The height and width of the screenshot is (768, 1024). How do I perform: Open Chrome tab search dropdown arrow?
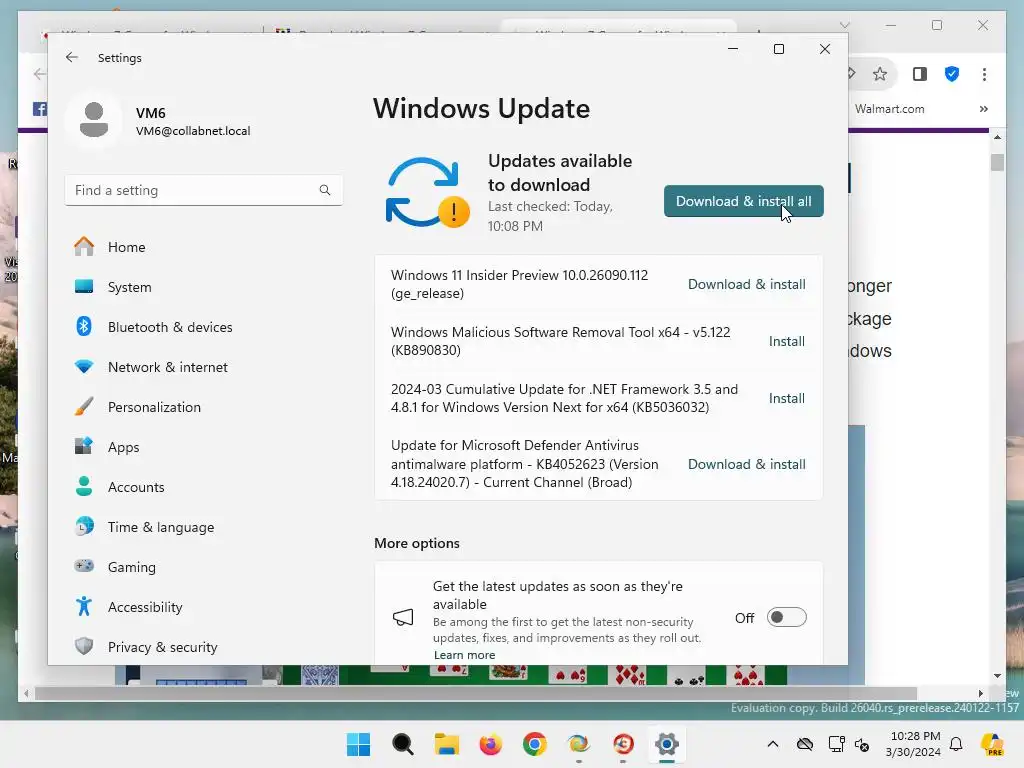click(x=844, y=25)
